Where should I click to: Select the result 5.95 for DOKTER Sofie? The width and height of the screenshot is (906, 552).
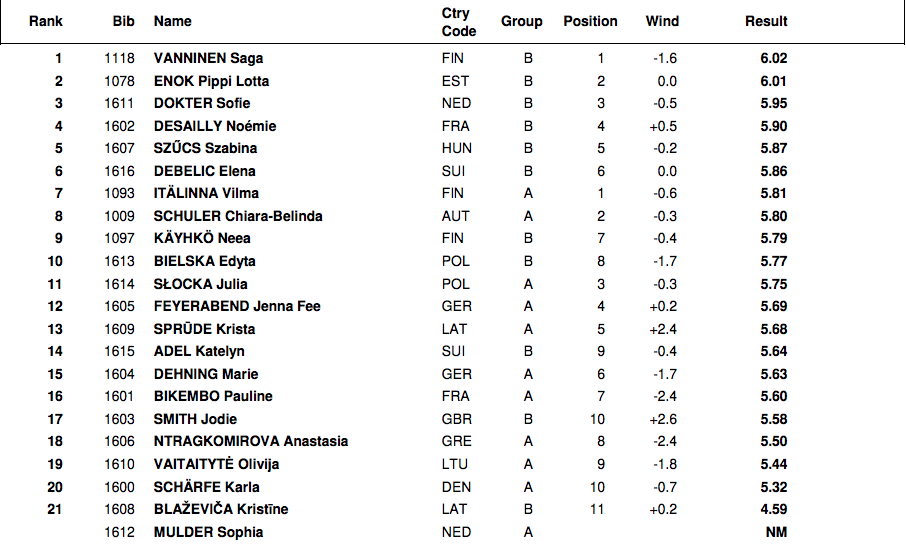[772, 103]
